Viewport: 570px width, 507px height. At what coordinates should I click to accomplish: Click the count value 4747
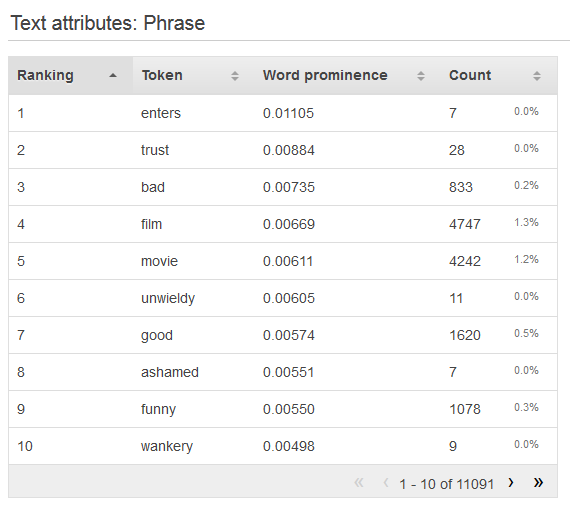point(465,224)
